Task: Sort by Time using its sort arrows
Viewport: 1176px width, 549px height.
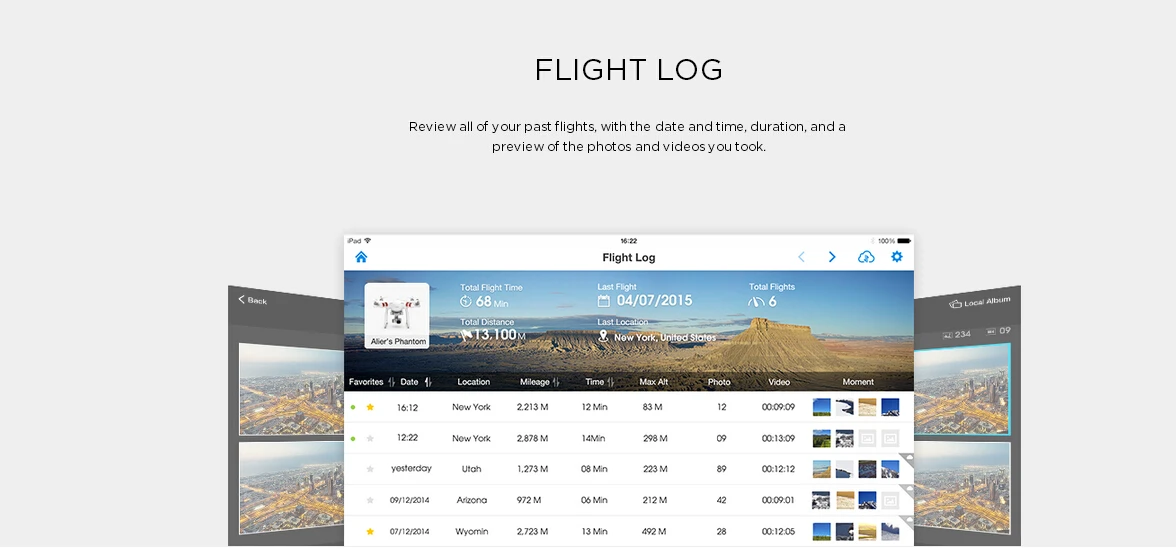Action: point(610,382)
